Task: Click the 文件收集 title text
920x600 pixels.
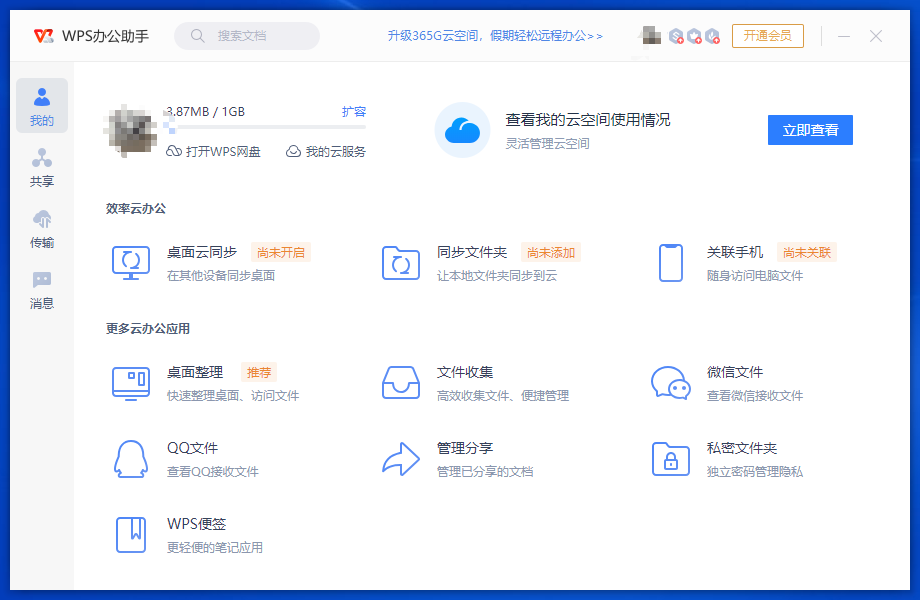Action: [465, 372]
